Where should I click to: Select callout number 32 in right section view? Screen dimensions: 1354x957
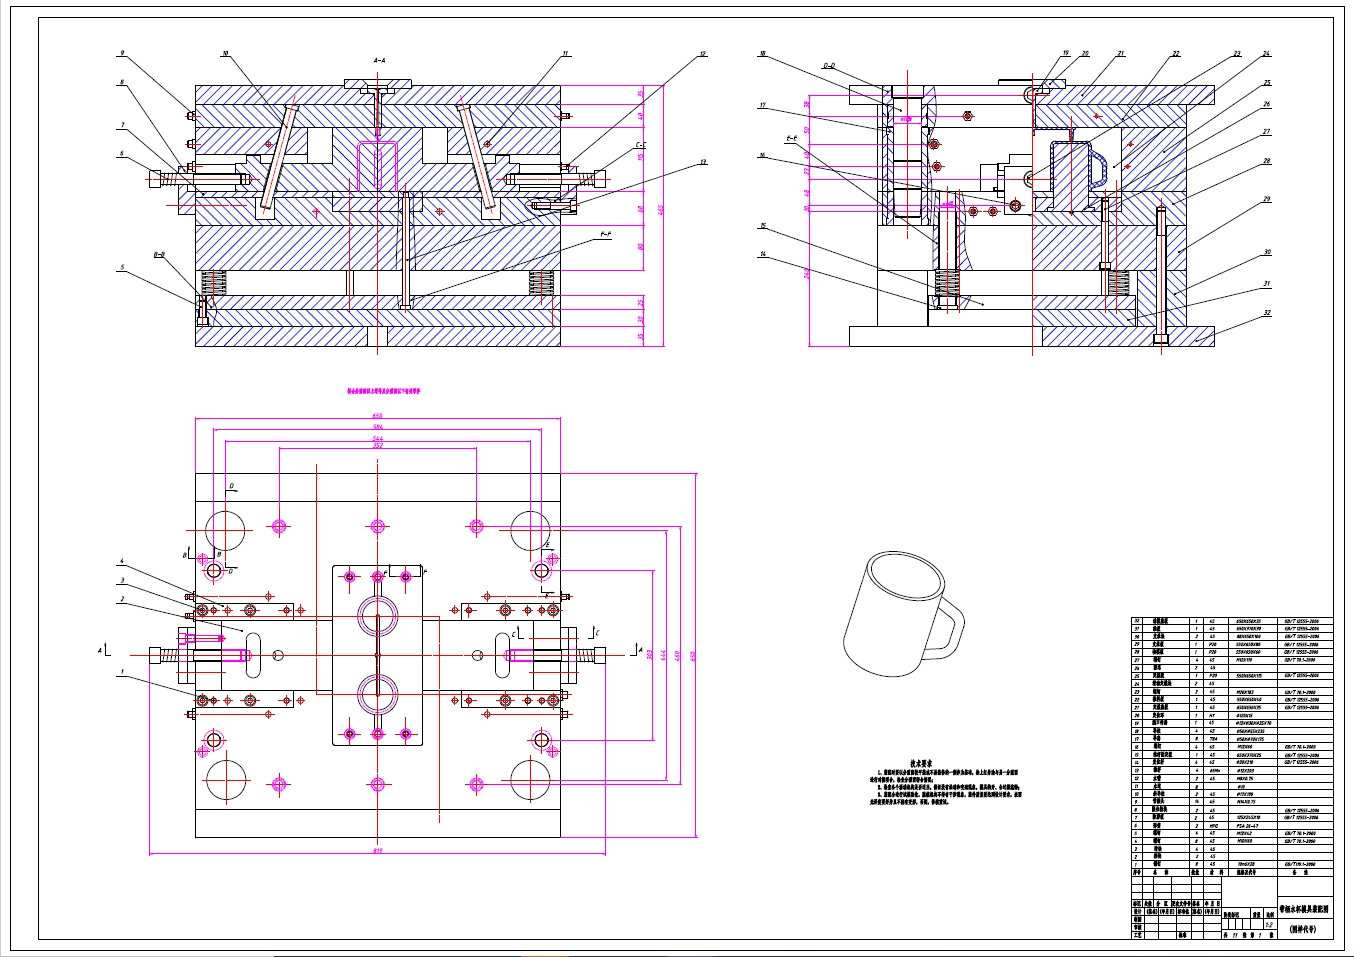coord(1266,313)
